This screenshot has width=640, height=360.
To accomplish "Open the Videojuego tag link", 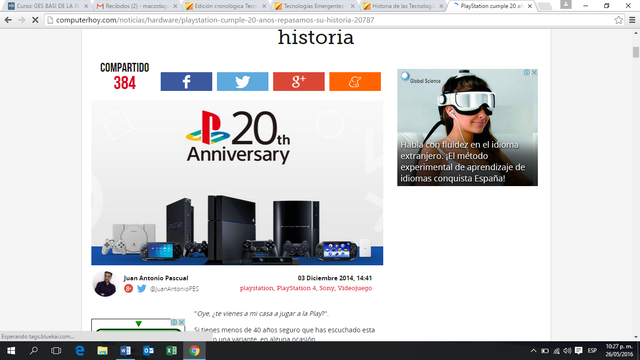I will [355, 288].
